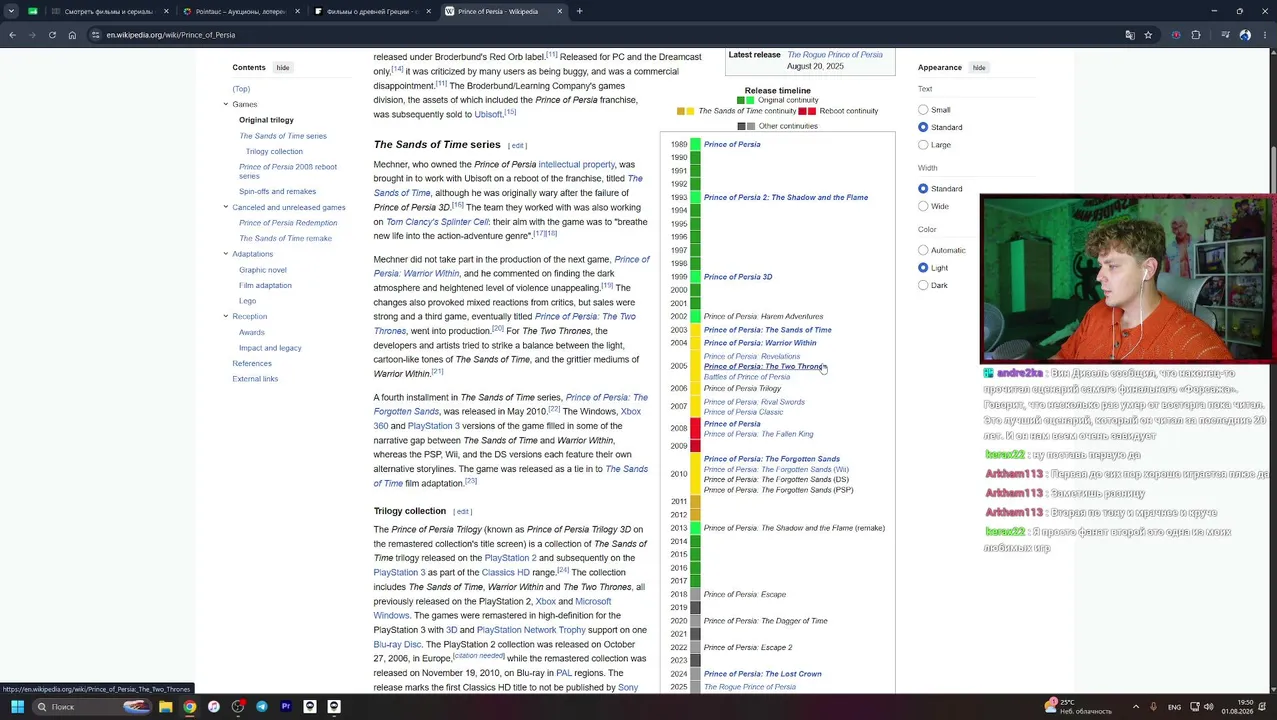This screenshot has width=1277, height=720.
Task: Click green Original continuity legend swatch
Action: coord(745,100)
